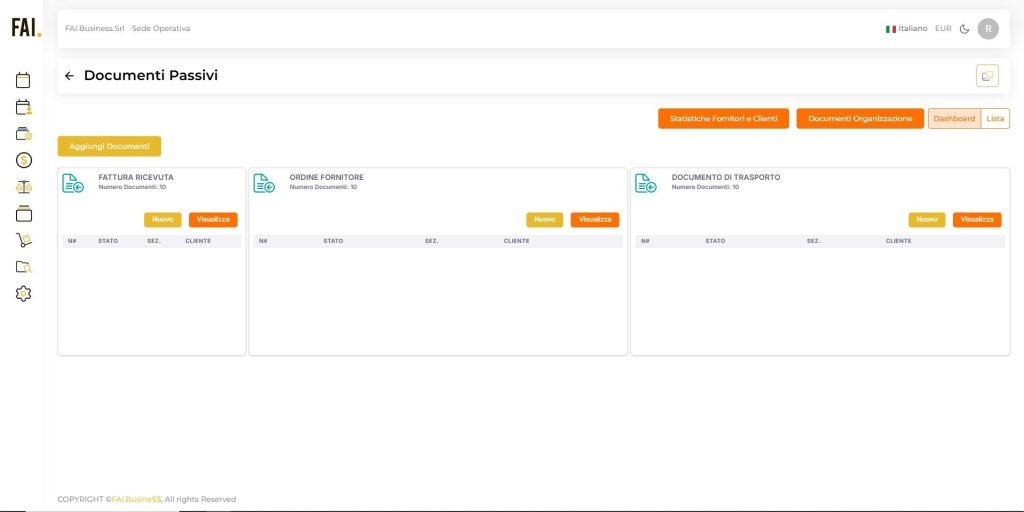This screenshot has width=1024, height=512.
Task: Click the dollar coin sidebar icon
Action: [x=24, y=160]
